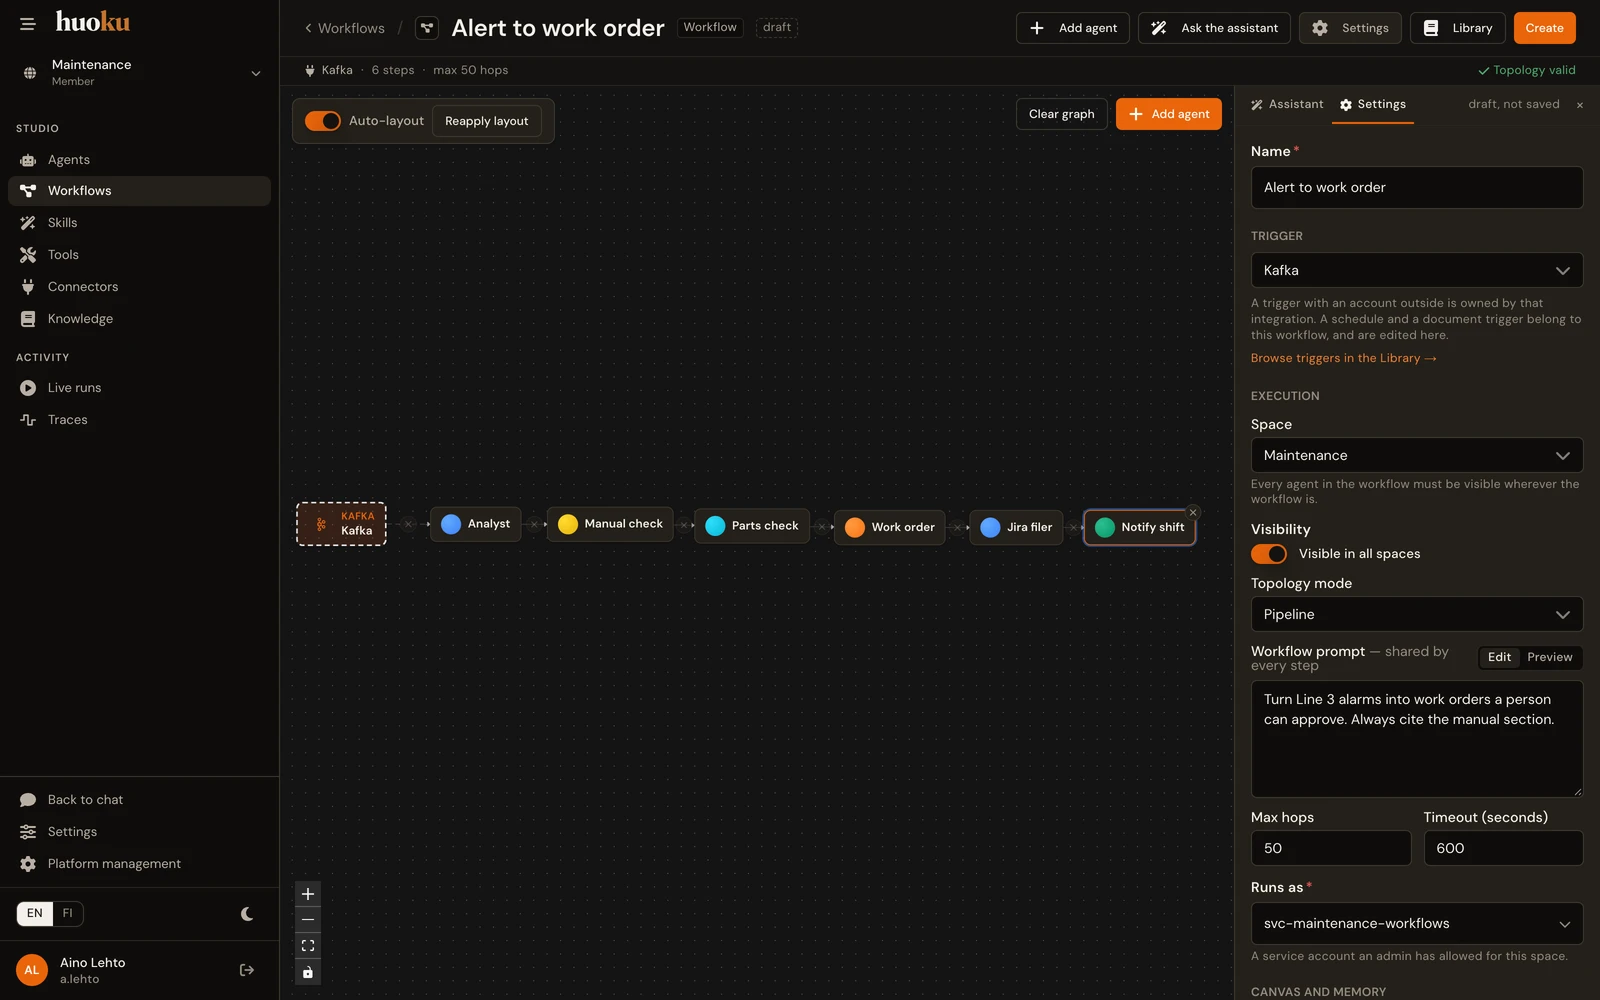The image size is (1600, 1000).
Task: Switch language to EN
Action: click(35, 914)
